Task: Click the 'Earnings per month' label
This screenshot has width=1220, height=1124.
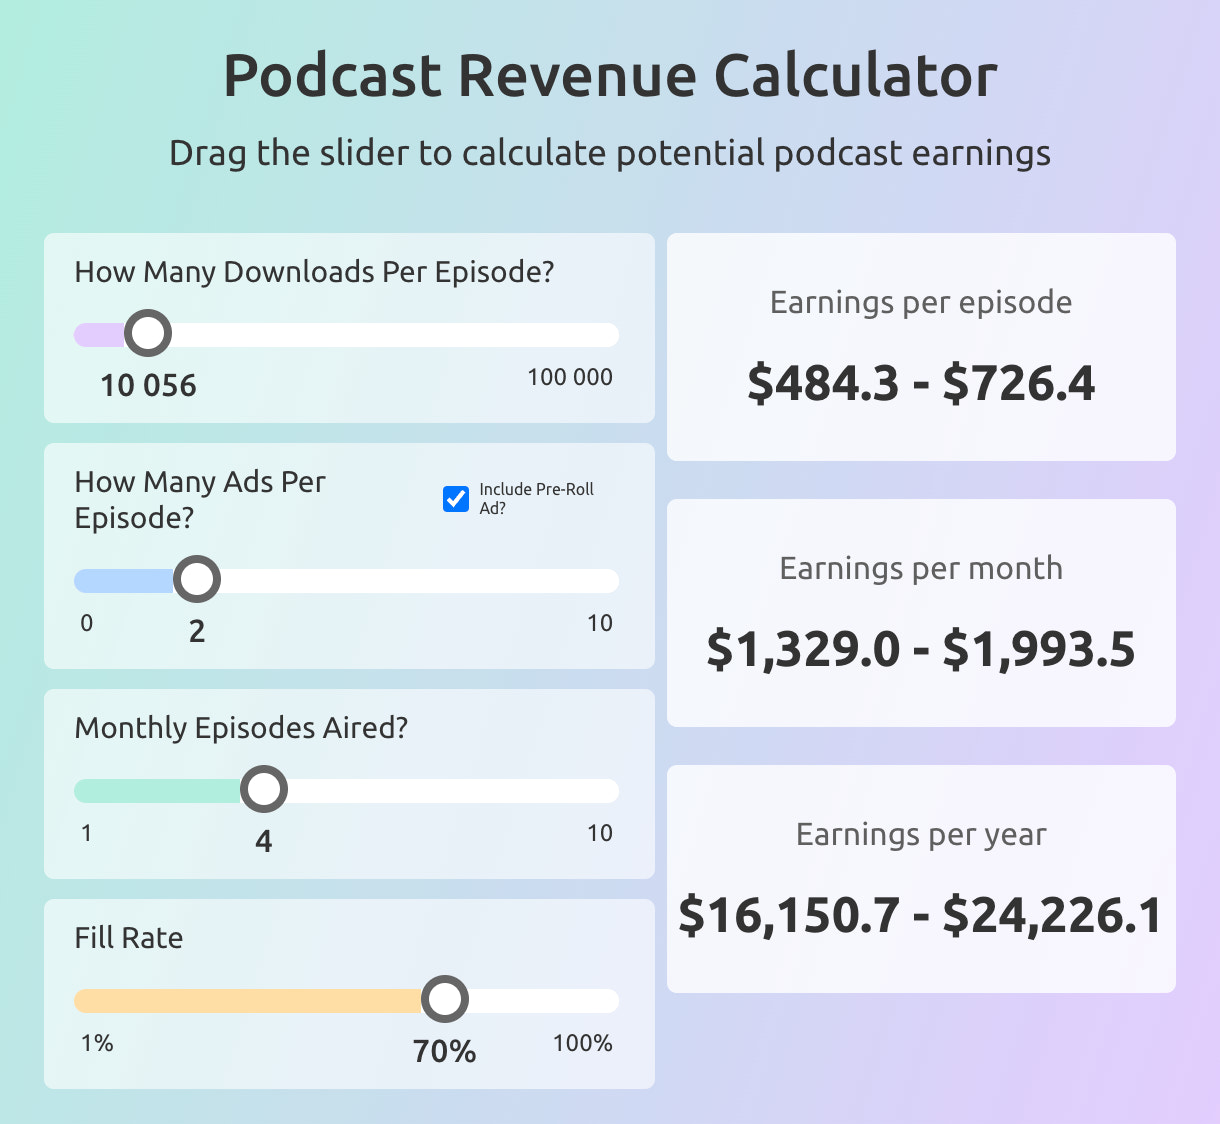Action: tap(921, 568)
